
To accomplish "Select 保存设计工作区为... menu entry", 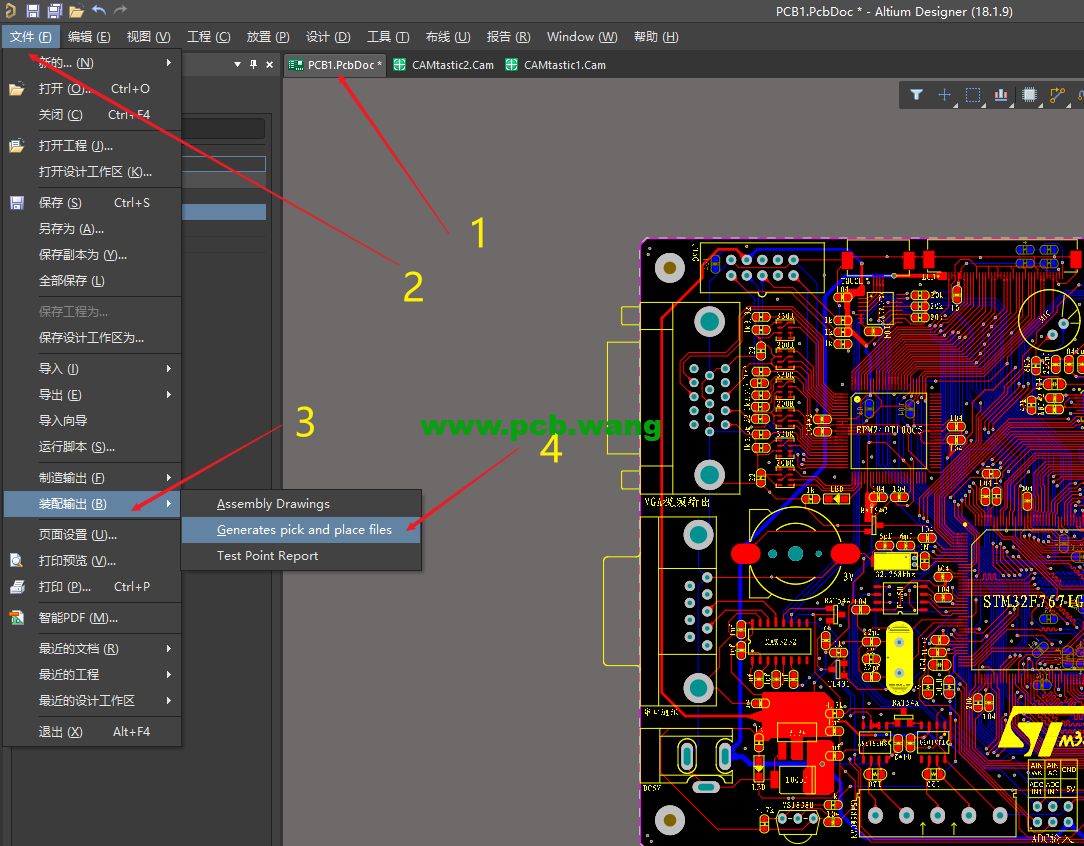I will coord(92,338).
